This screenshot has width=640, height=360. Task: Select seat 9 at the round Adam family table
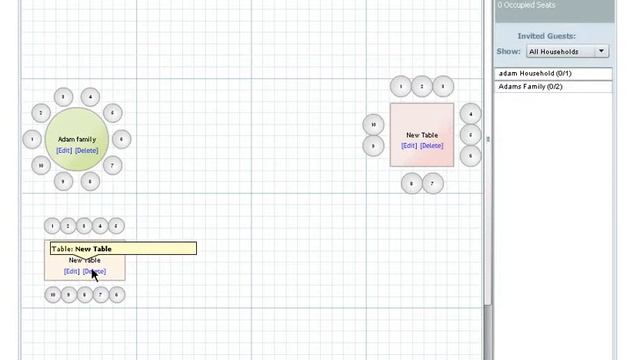pyautogui.click(x=63, y=181)
